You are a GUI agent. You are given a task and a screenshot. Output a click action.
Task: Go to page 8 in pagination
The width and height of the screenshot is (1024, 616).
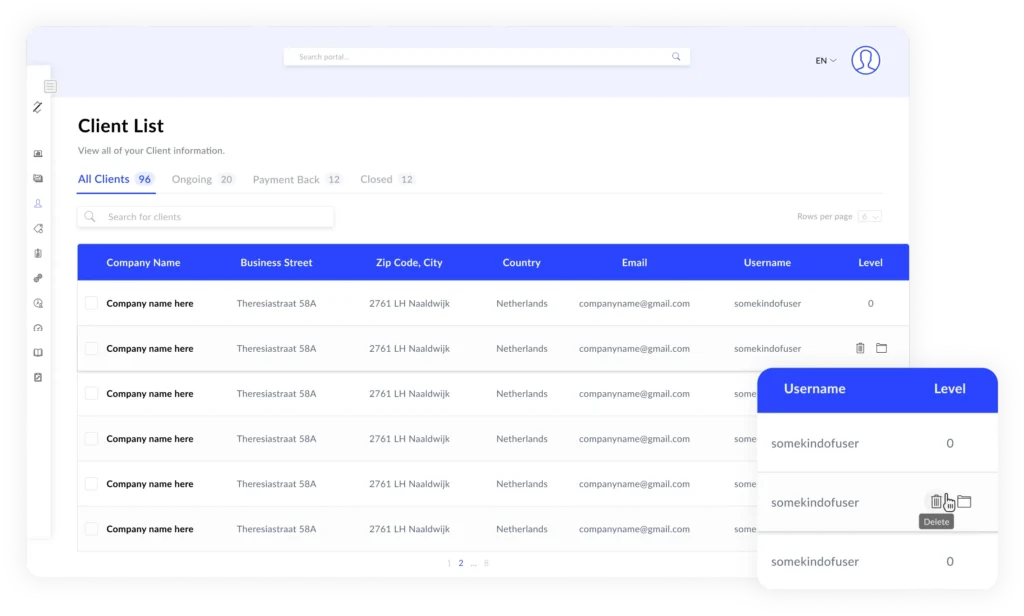tap(486, 563)
